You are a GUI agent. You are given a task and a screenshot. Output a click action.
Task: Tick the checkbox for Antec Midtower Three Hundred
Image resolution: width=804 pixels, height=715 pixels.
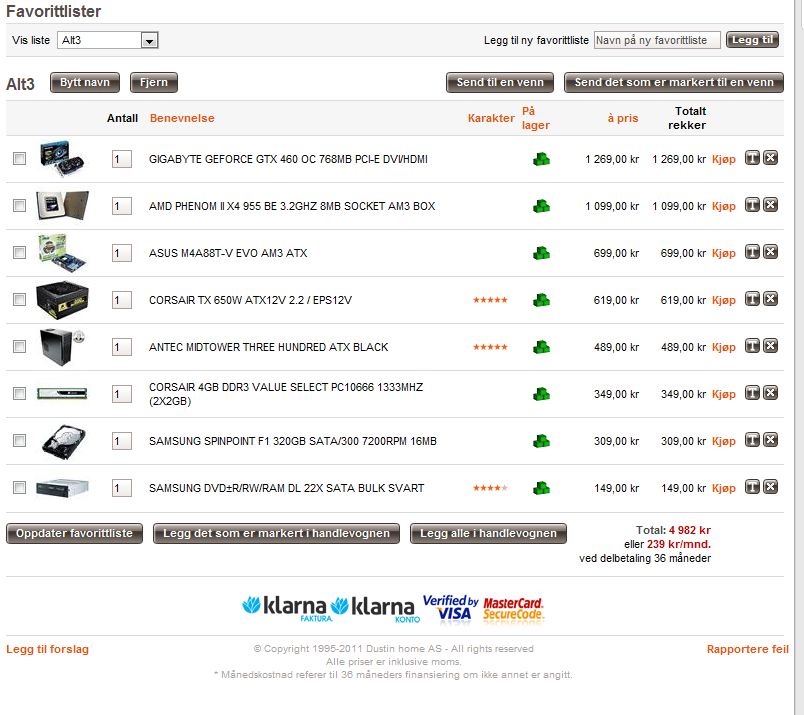tap(19, 347)
